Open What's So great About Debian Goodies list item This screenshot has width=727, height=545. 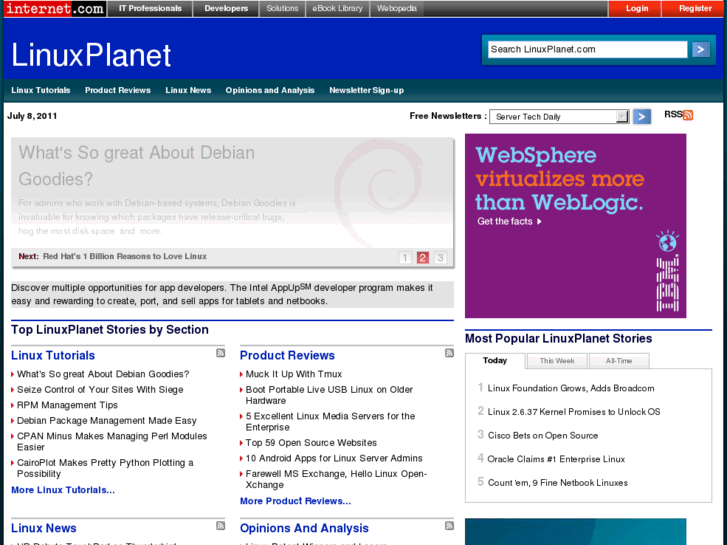coord(103,374)
